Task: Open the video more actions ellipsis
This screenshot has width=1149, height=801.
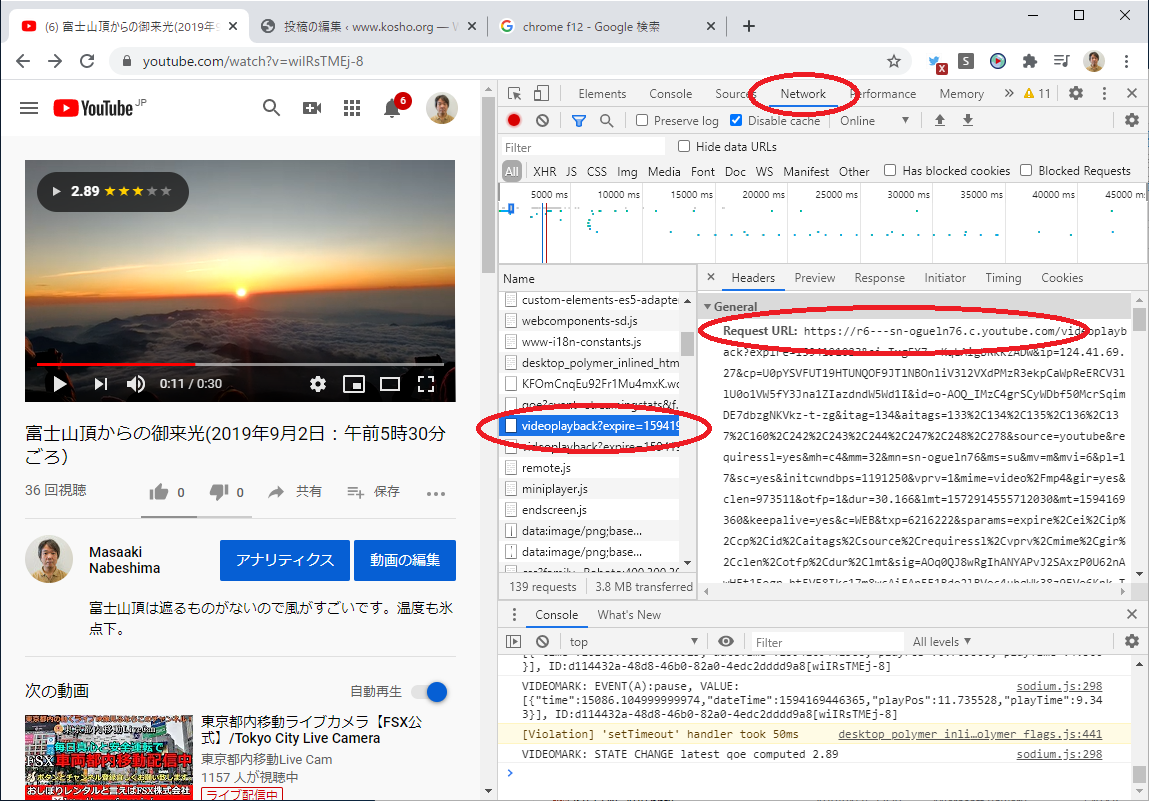Action: point(436,493)
